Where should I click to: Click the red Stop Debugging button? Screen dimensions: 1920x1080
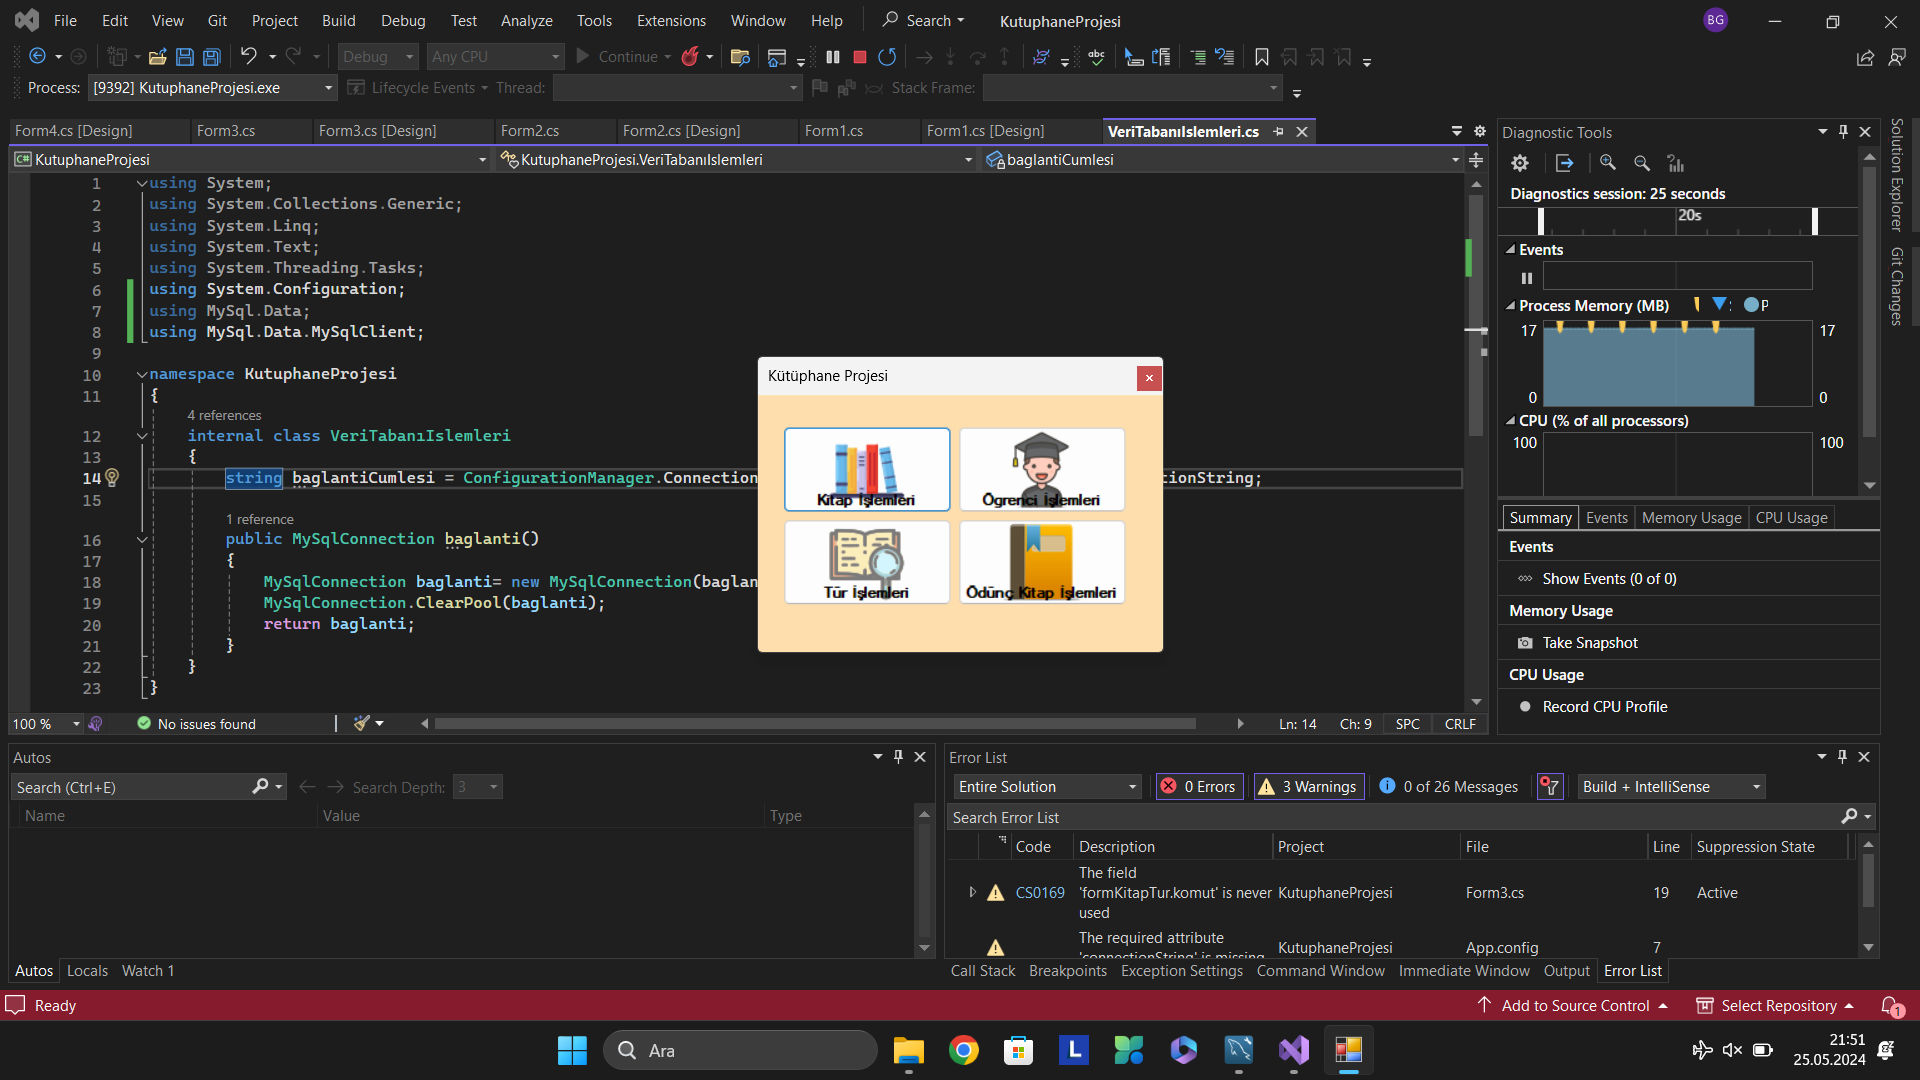point(859,57)
